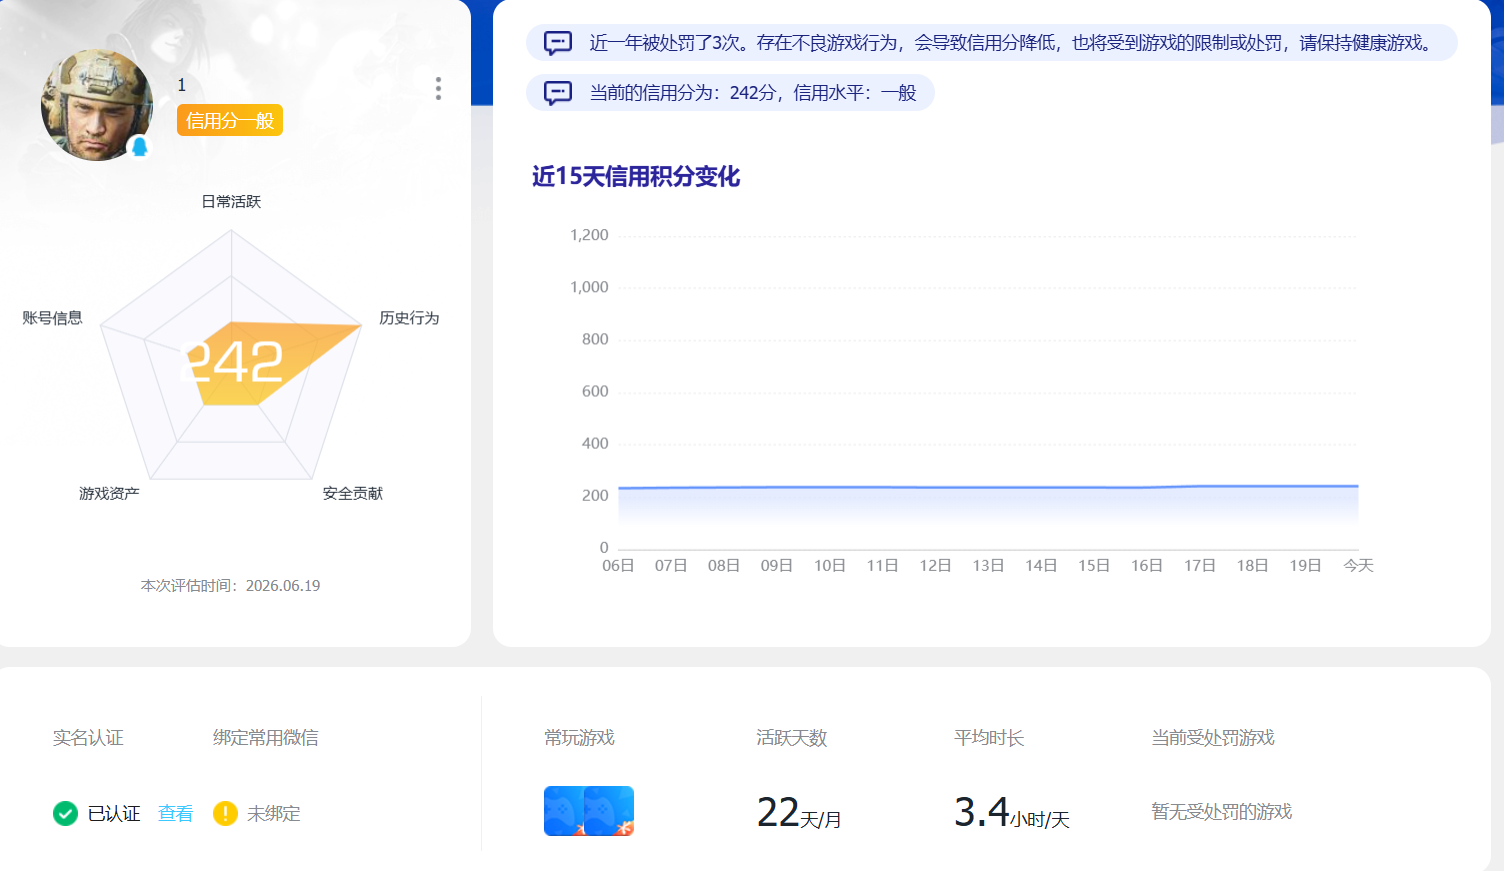Click the 22天/月 active days value
This screenshot has height=871, width=1504.
(799, 813)
